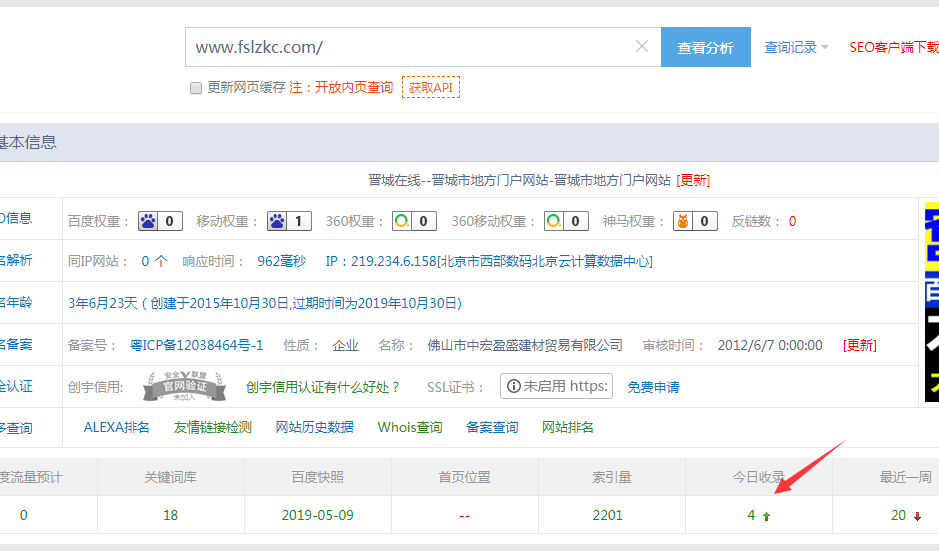Open the SEO客户端下载 link
Screen dimensions: 939x551
click(x=893, y=47)
